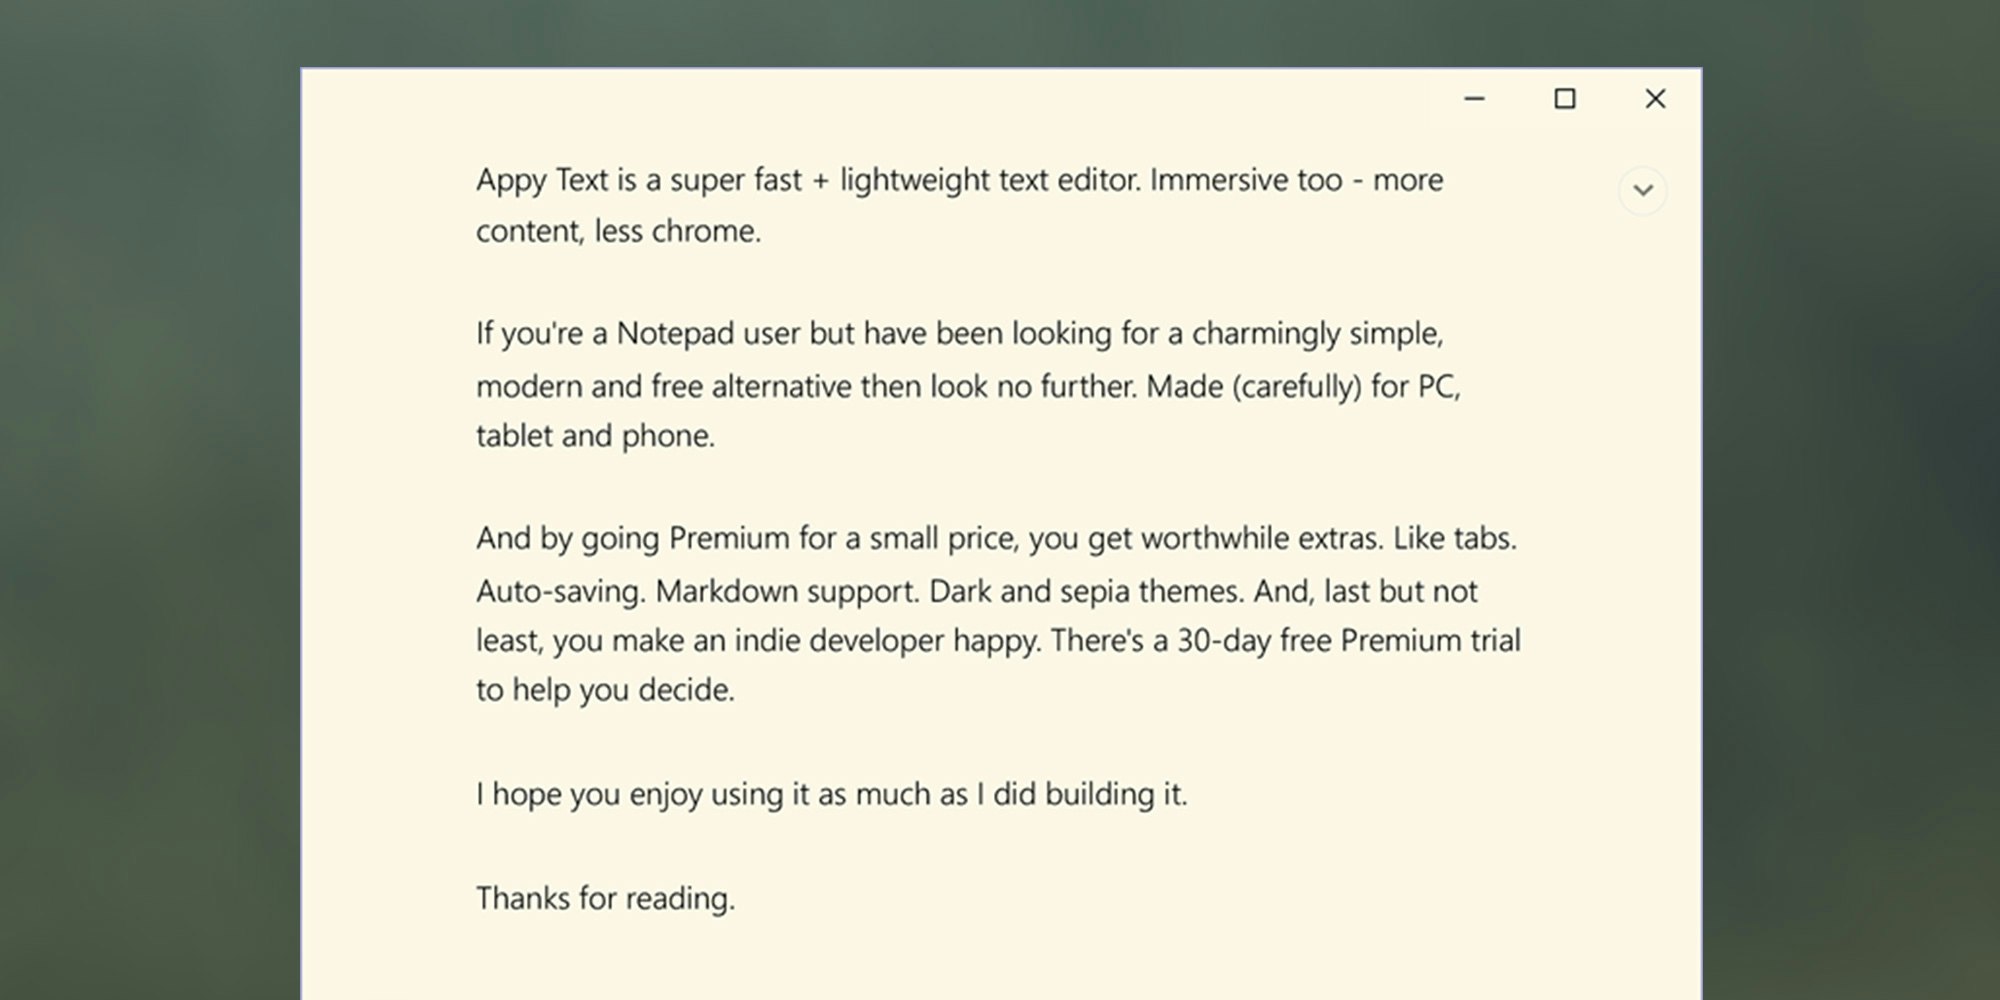Click the phrase "tablet and phone."

(x=595, y=436)
